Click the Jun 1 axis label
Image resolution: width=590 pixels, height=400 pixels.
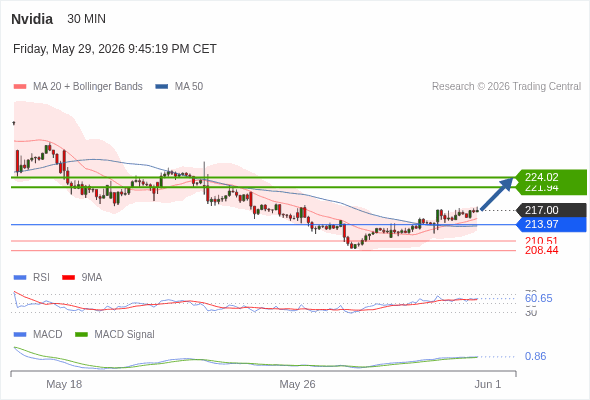(x=488, y=384)
